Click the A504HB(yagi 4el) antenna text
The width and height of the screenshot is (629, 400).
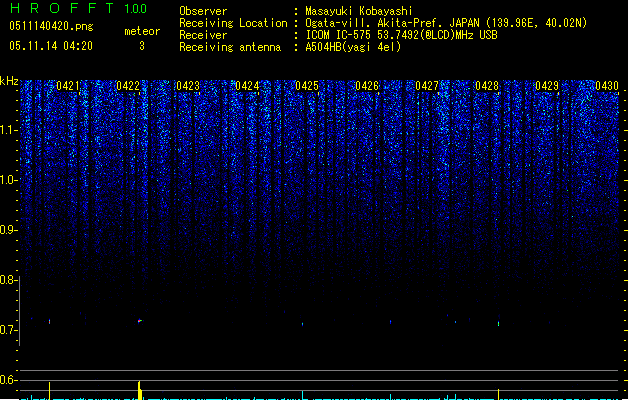[353, 47]
